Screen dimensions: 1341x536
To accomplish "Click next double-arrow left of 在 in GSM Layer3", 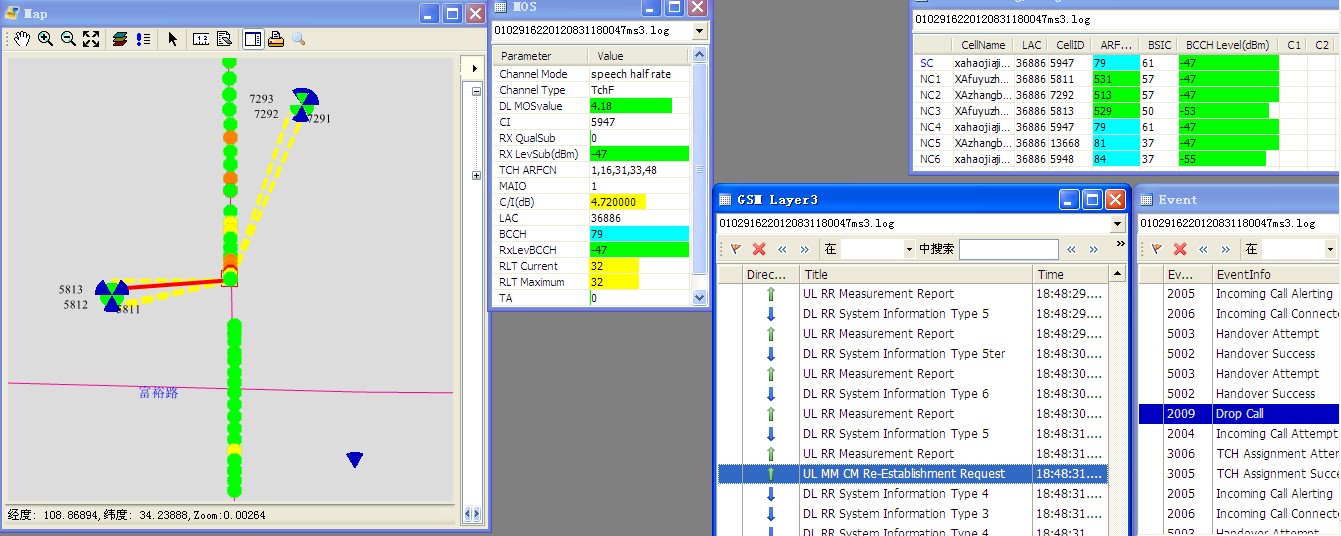I will point(805,249).
